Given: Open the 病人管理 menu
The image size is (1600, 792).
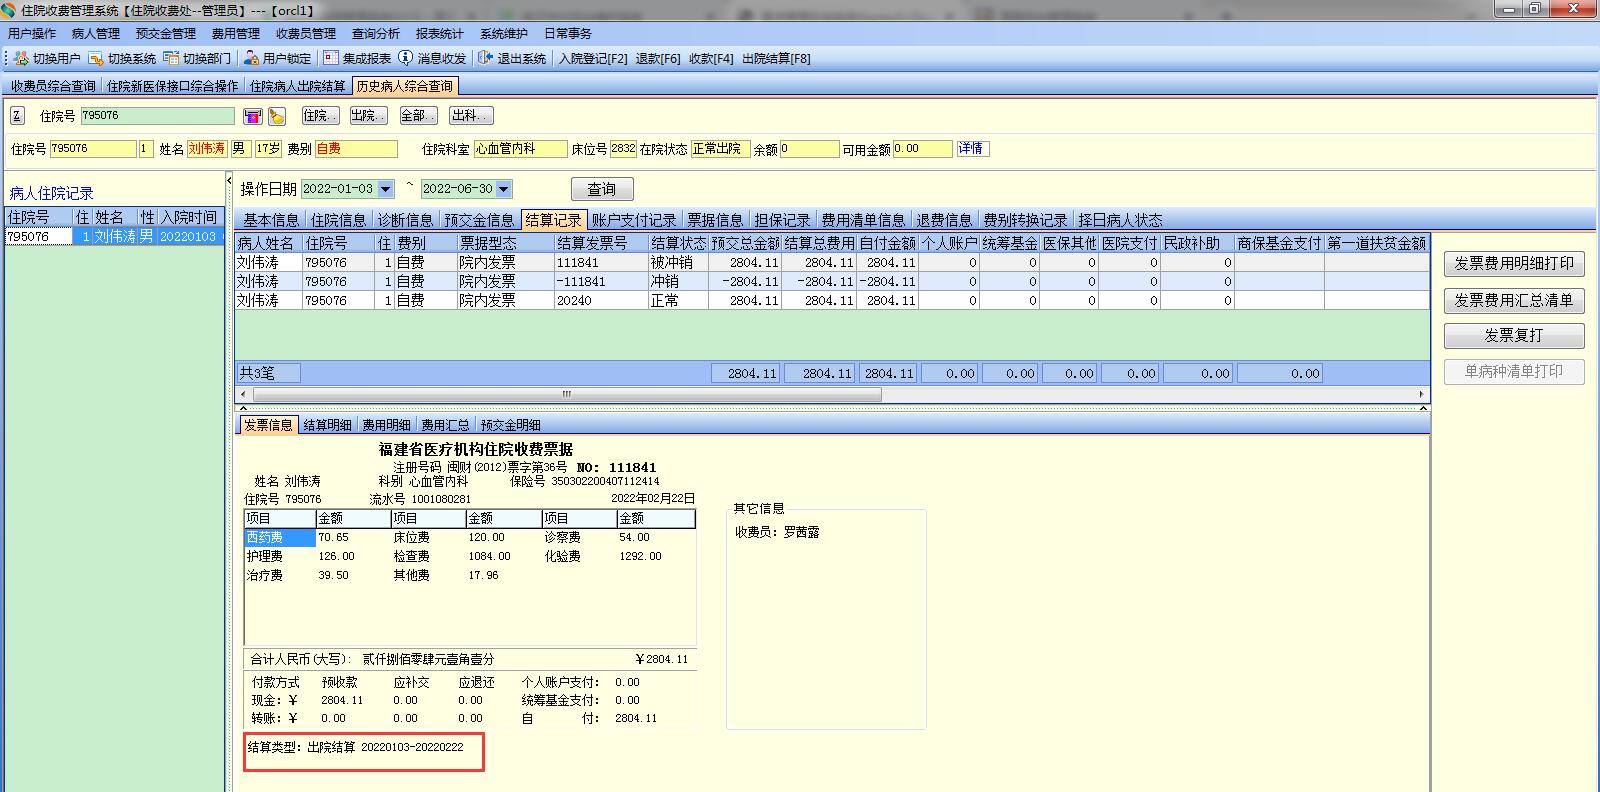Looking at the screenshot, I should 96,34.
